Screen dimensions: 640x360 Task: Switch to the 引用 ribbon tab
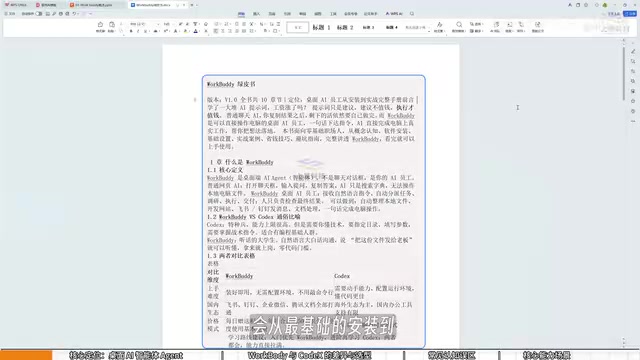point(287,14)
